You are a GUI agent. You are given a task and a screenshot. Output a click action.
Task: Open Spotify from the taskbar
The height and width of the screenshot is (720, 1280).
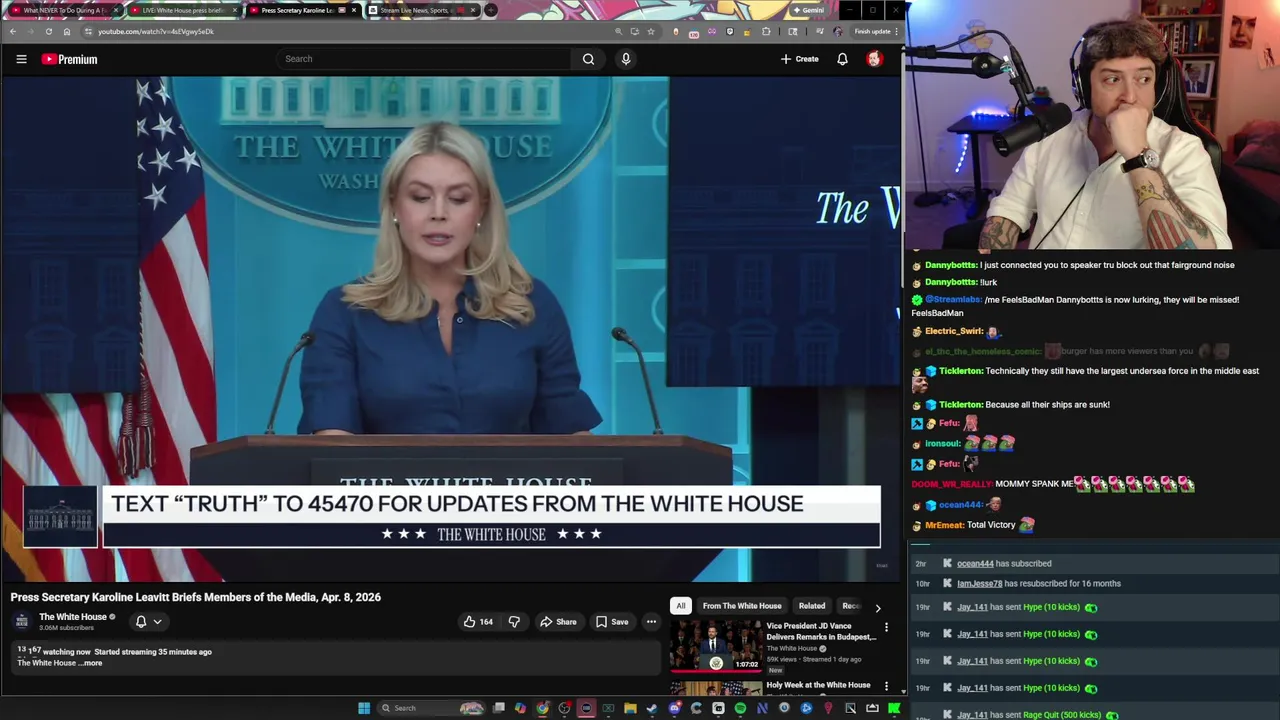740,708
